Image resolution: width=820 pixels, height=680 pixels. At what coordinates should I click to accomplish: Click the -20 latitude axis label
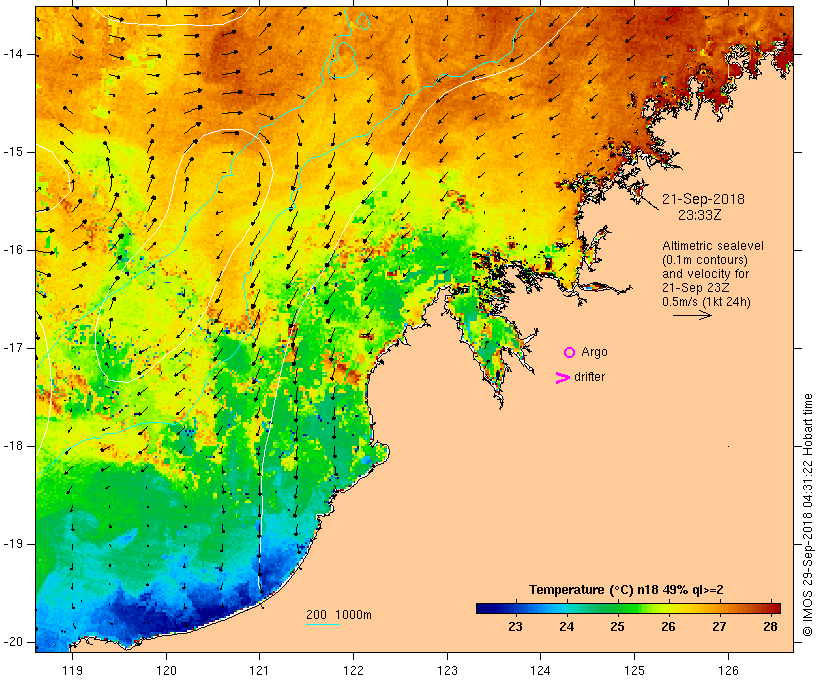point(13,642)
